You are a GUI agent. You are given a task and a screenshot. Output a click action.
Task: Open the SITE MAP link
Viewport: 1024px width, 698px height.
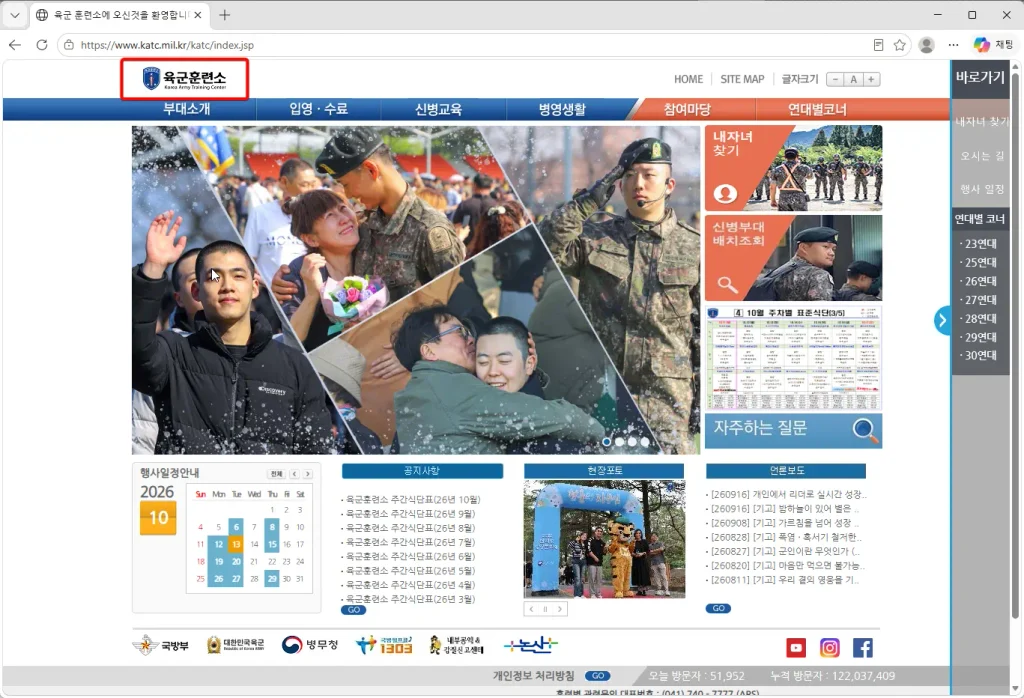pos(742,79)
